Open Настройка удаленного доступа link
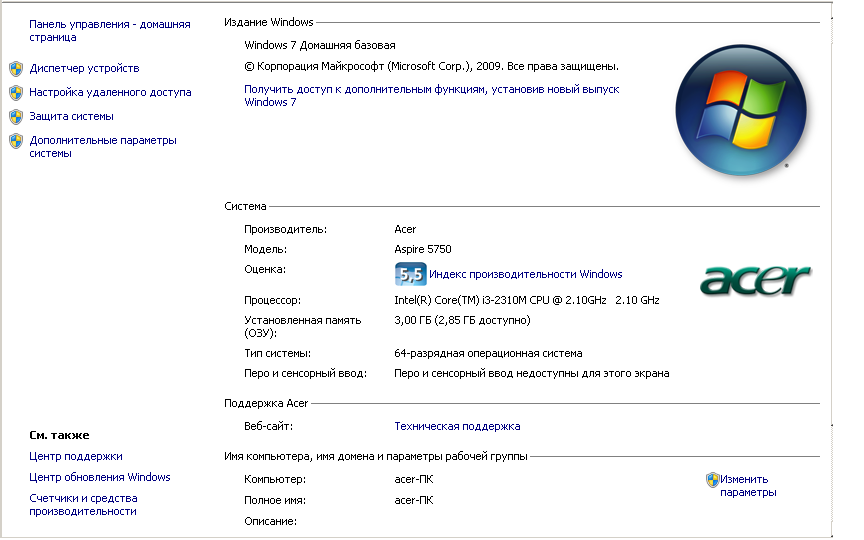 [x=110, y=92]
